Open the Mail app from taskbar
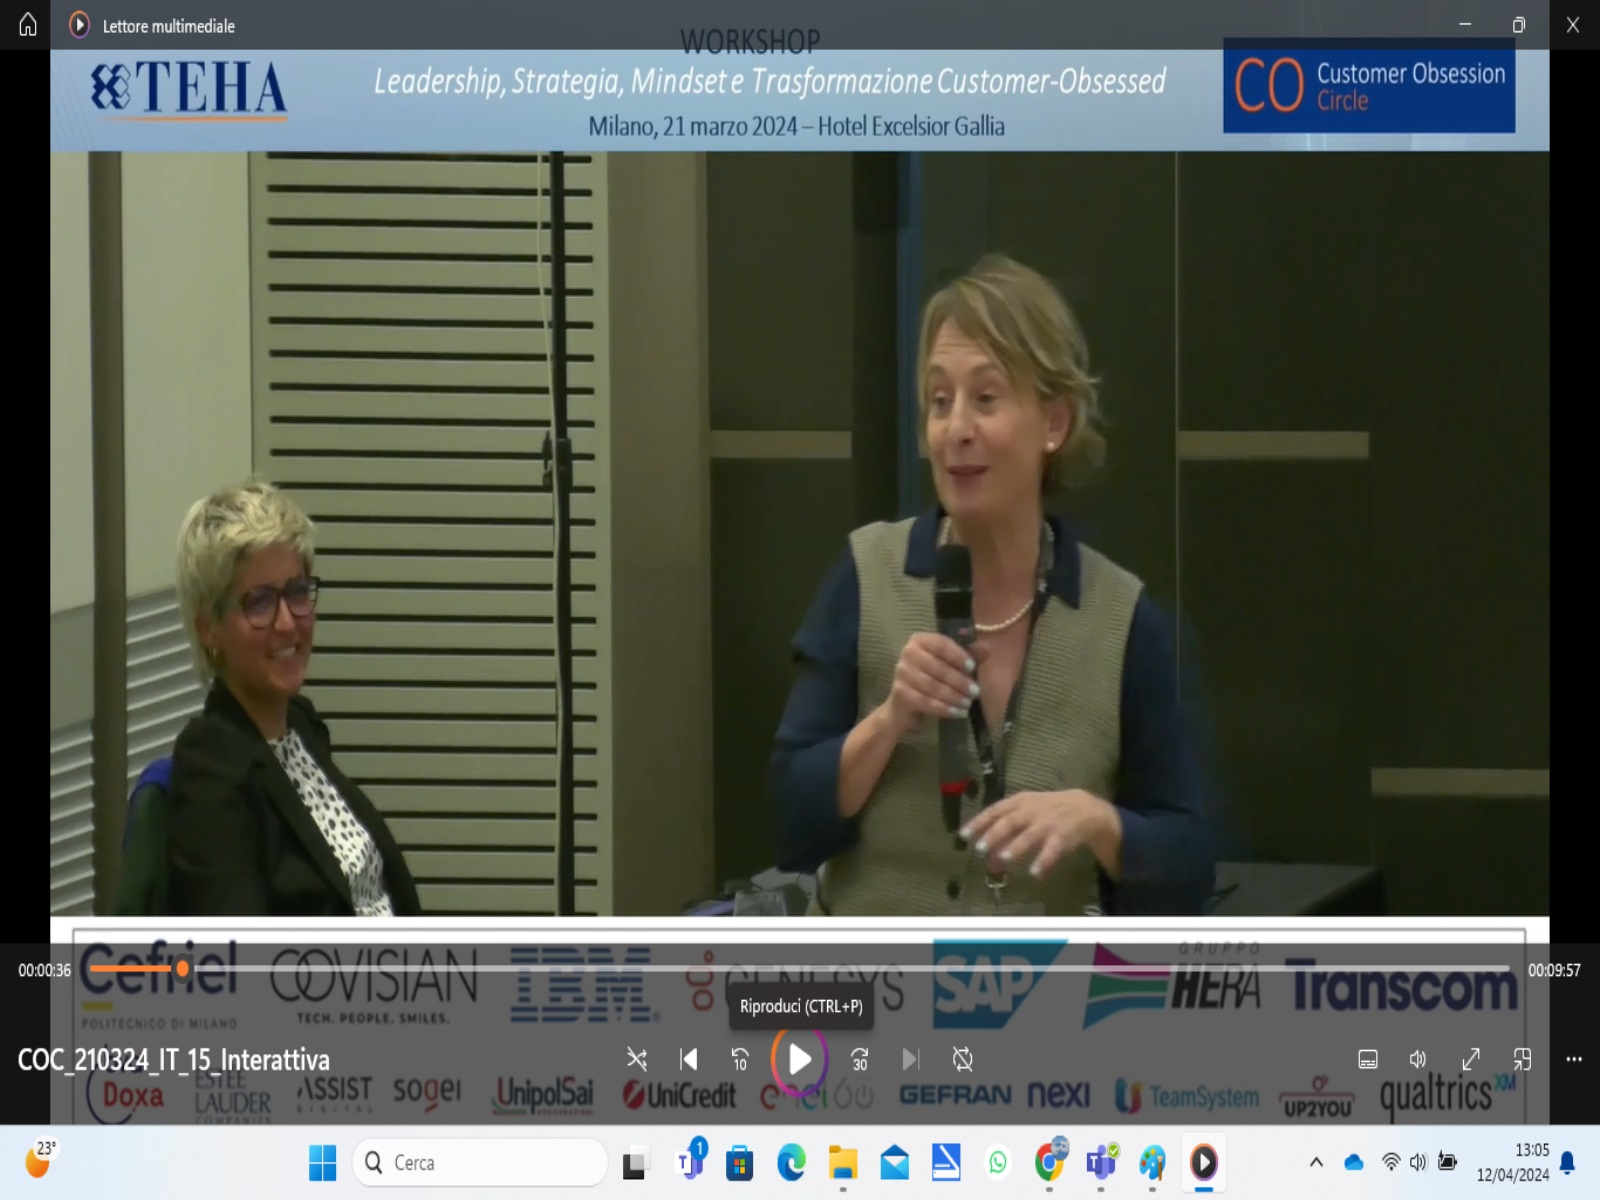1600x1200 pixels. [895, 1163]
